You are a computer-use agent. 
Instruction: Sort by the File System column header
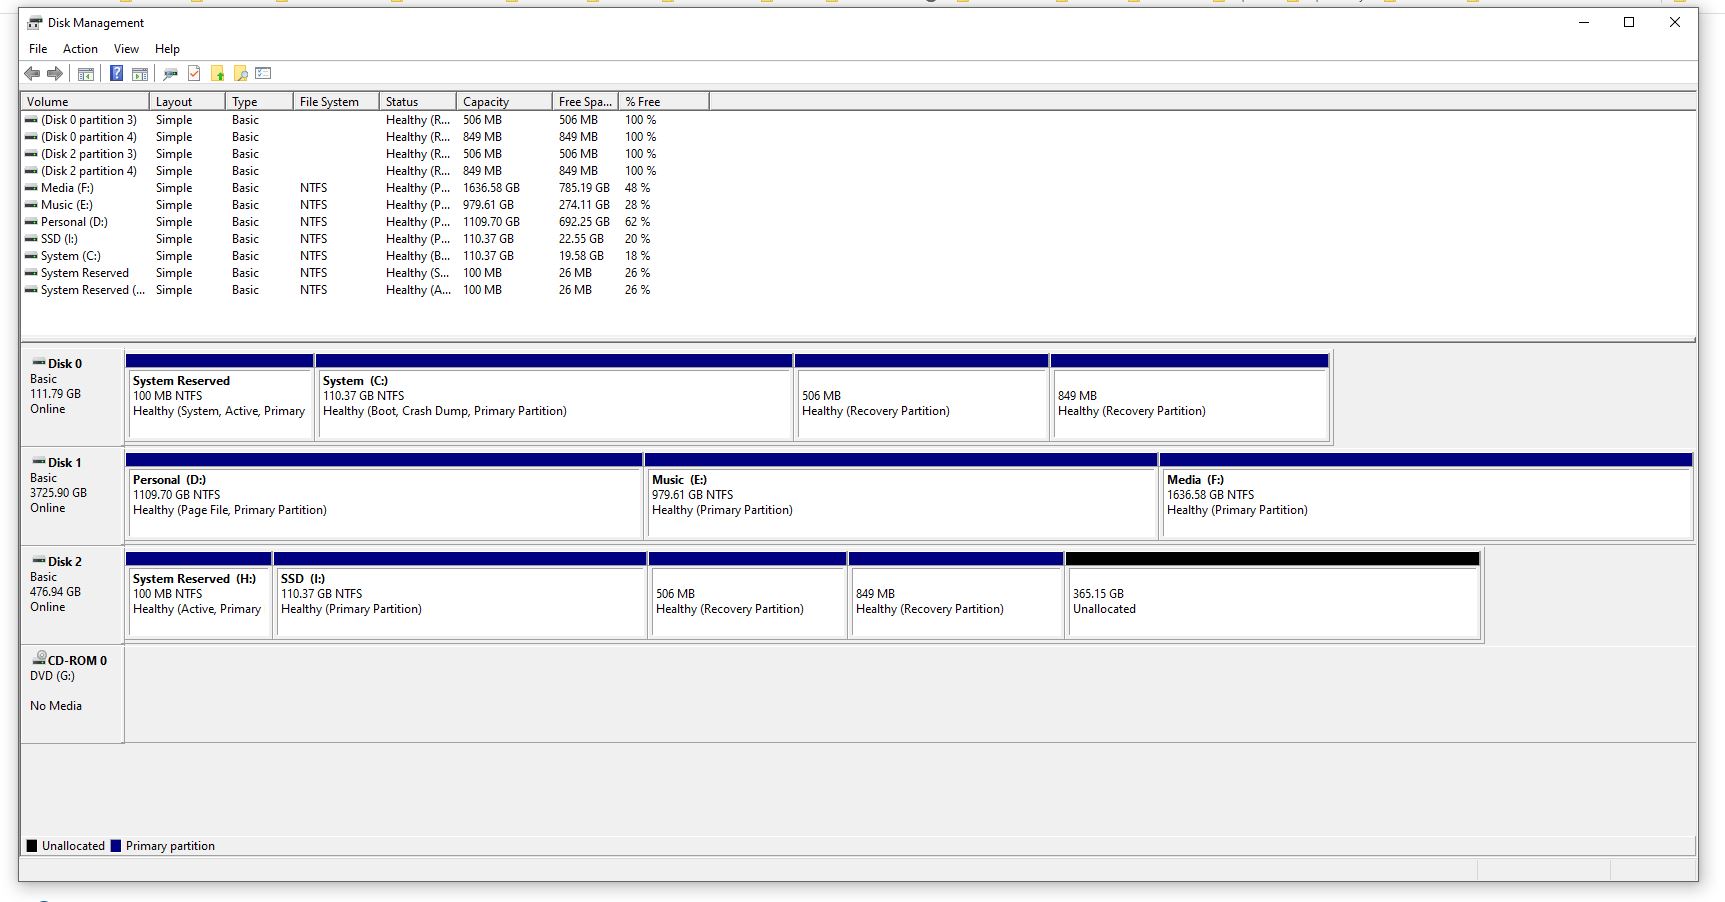pos(336,101)
